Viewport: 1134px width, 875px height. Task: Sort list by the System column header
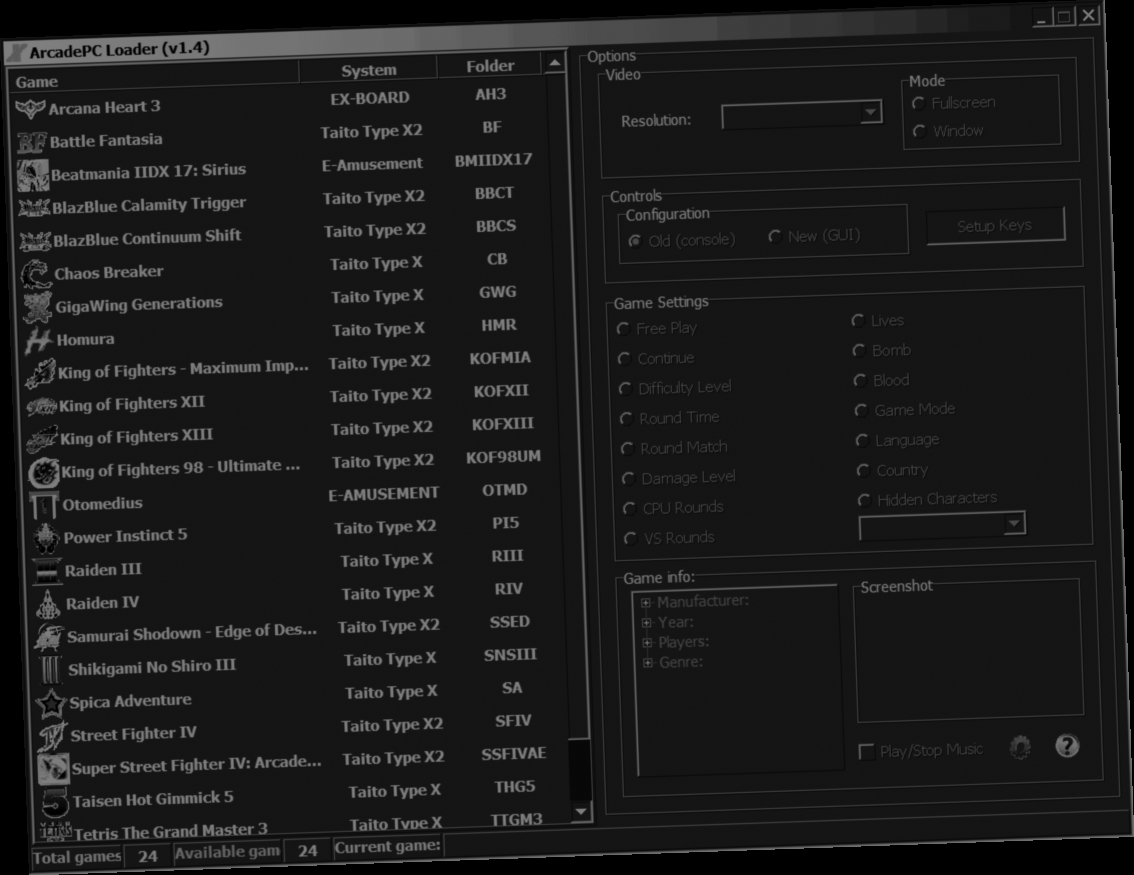pyautogui.click(x=368, y=70)
